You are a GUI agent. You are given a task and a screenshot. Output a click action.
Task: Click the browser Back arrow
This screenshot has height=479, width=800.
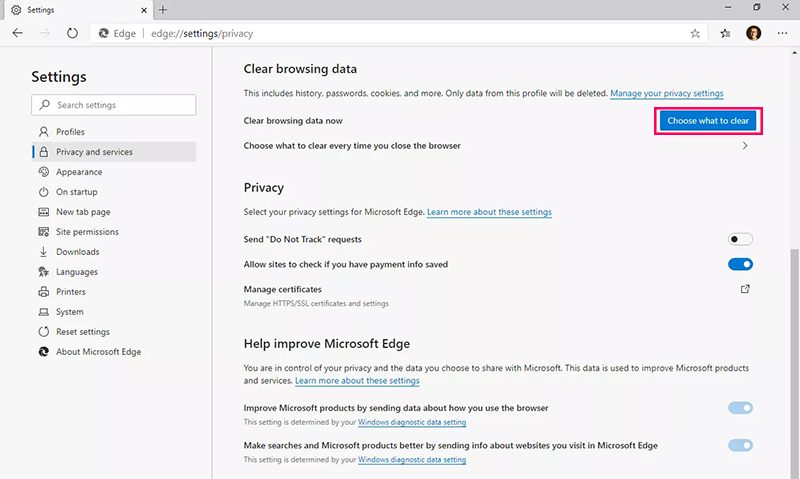18,33
